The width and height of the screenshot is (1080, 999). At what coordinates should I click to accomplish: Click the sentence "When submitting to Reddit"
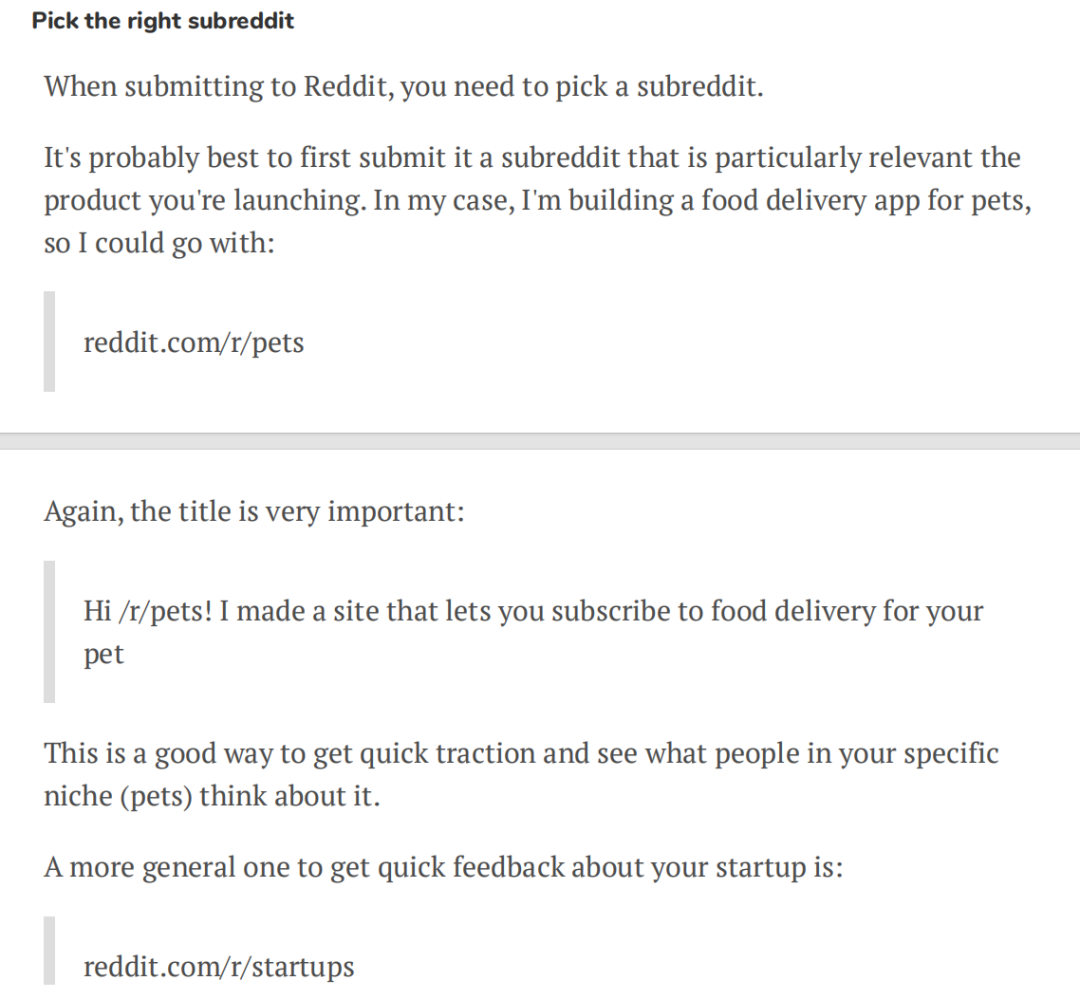(404, 87)
